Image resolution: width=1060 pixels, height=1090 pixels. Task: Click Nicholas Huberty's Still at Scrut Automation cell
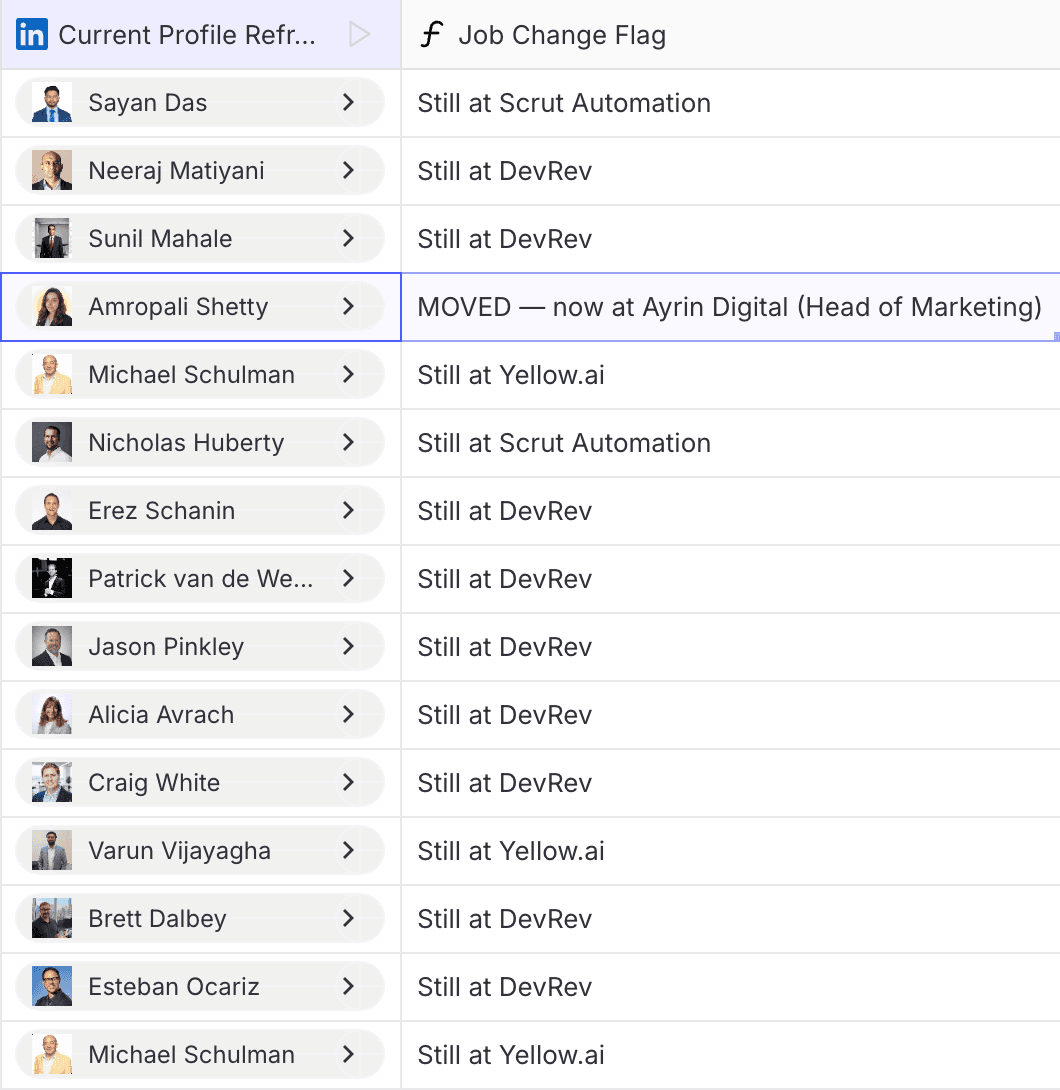[731, 443]
